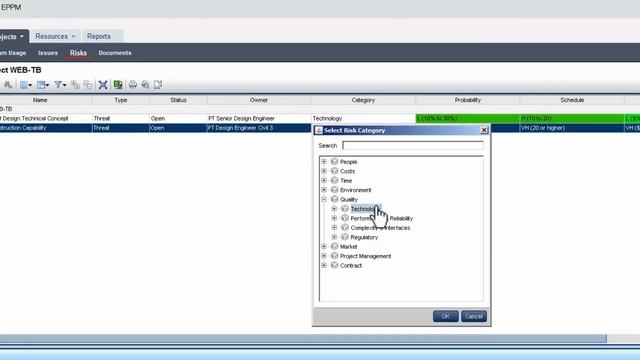This screenshot has height=360, width=640.
Task: Sort by the Category column header
Action: point(363,100)
